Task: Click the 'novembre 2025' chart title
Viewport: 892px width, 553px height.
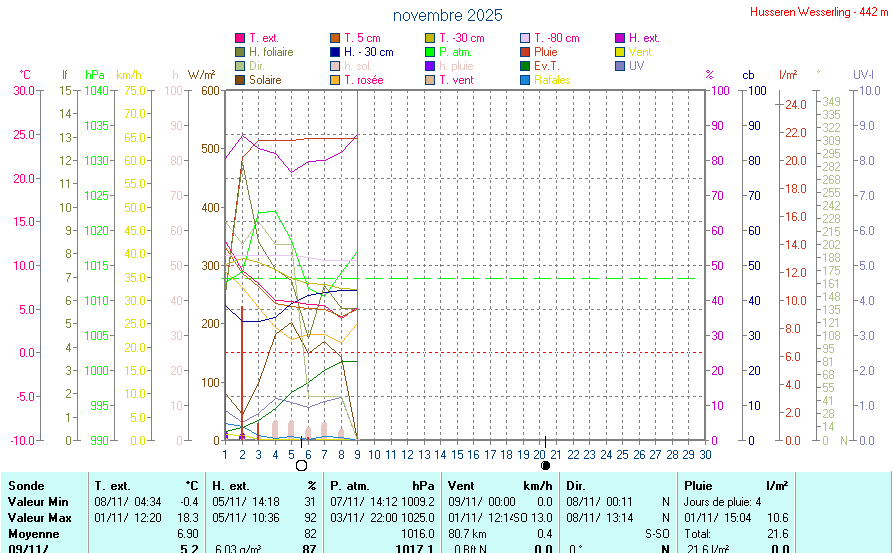Action: (447, 16)
